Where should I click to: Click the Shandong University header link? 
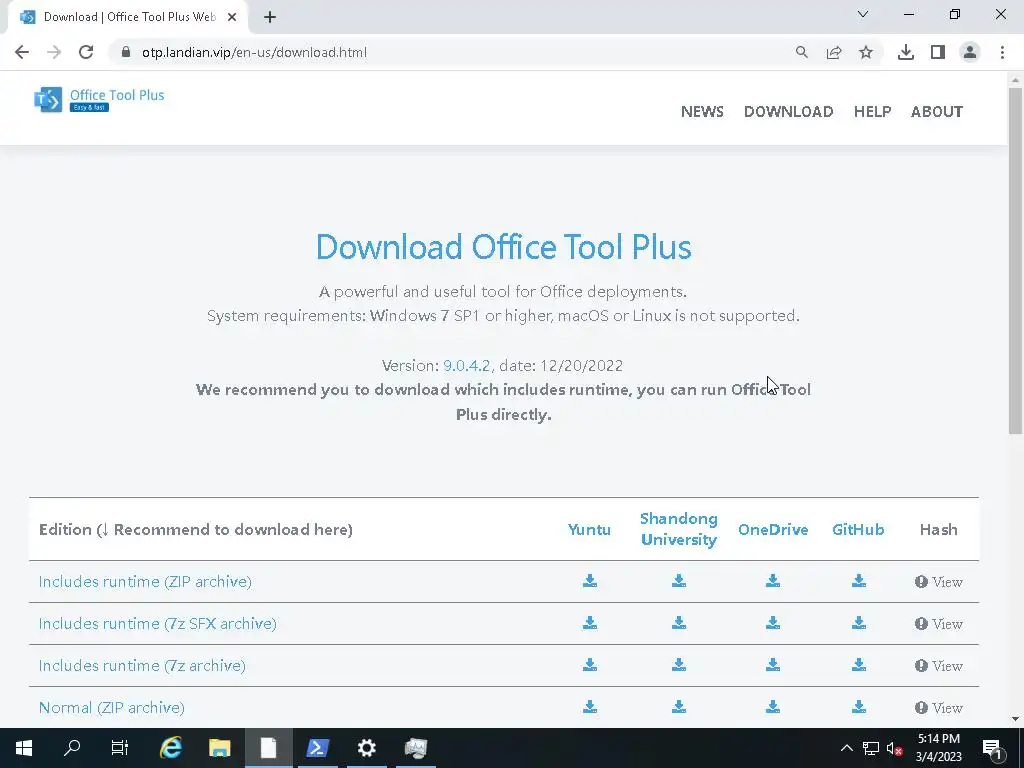tap(679, 529)
